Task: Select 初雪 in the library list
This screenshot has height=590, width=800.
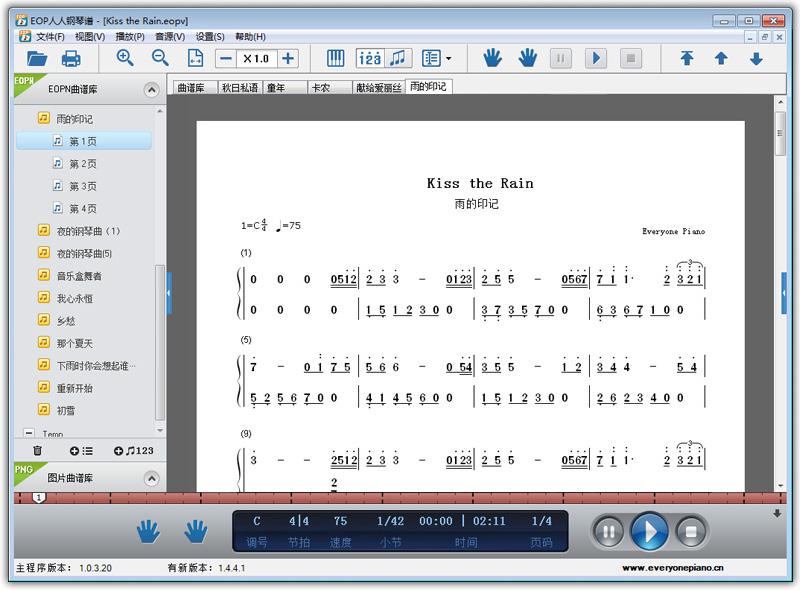Action: pyautogui.click(x=66, y=411)
